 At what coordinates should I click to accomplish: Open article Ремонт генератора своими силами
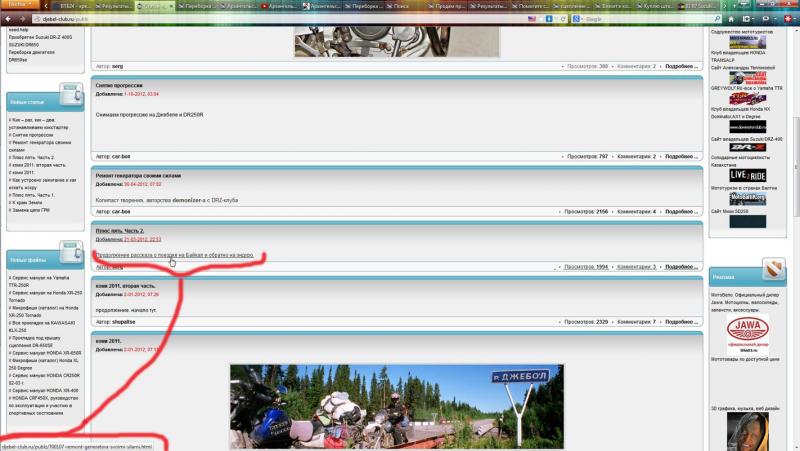pos(138,176)
